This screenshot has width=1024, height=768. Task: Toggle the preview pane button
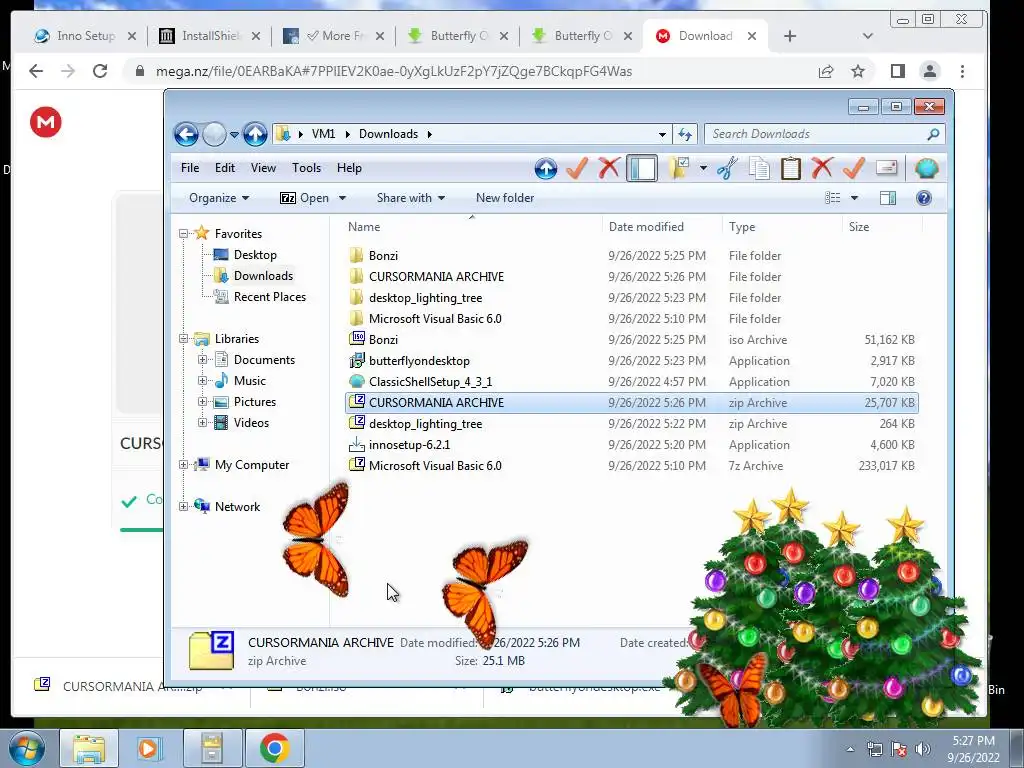point(888,198)
